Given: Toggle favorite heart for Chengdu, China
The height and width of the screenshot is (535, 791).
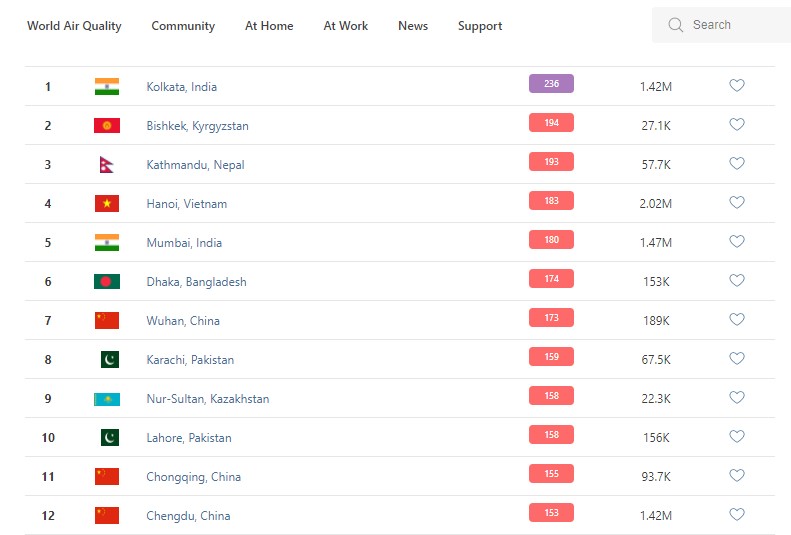Looking at the screenshot, I should (x=737, y=515).
